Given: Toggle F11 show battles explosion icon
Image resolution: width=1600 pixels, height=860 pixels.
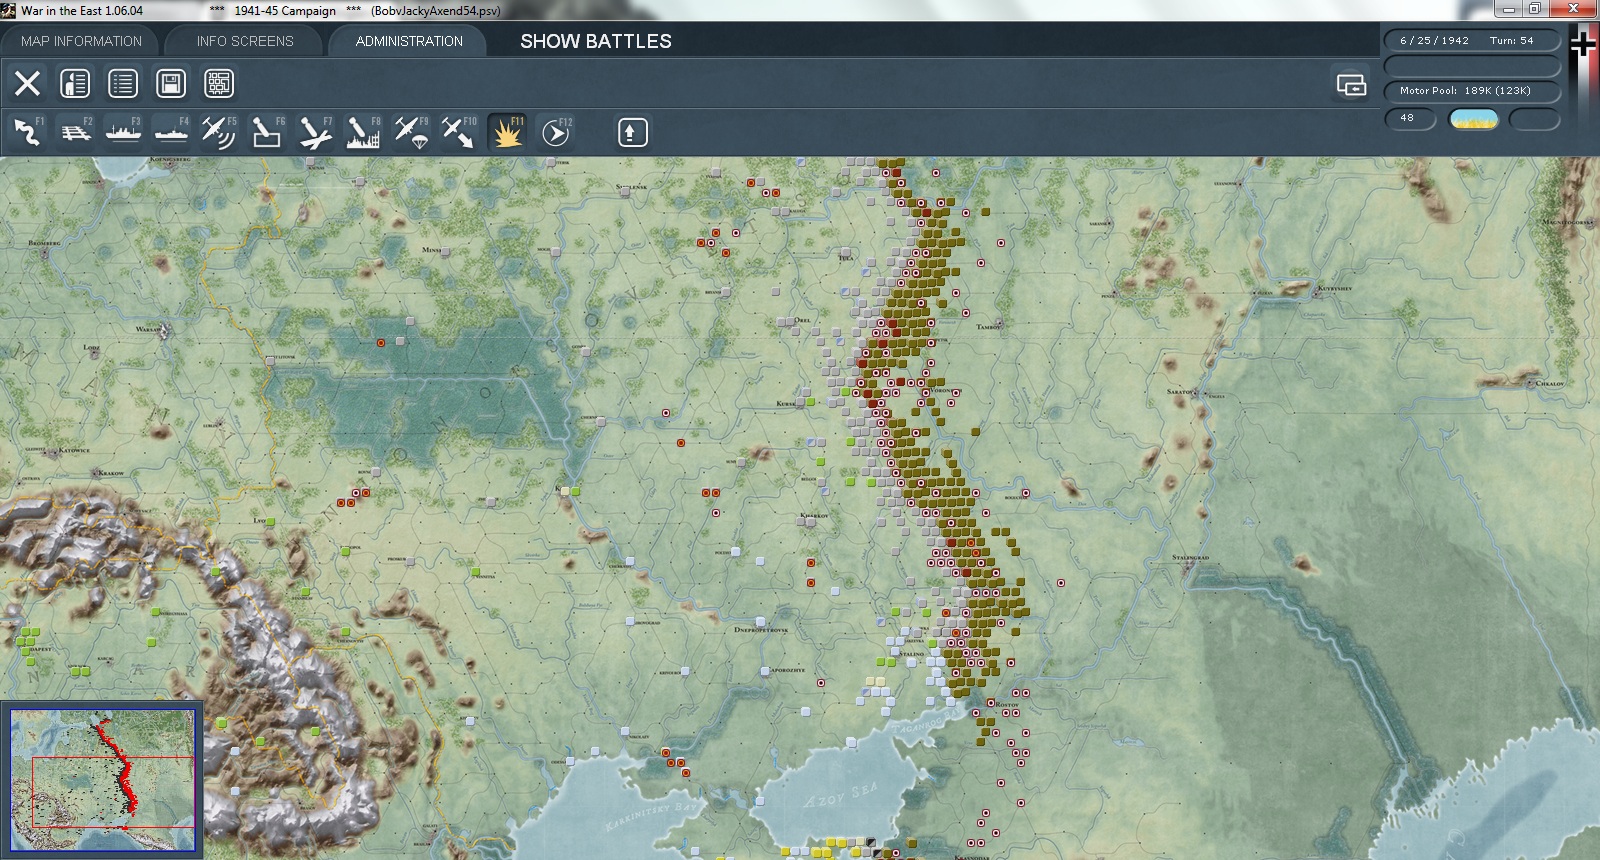Looking at the screenshot, I should click(x=507, y=132).
